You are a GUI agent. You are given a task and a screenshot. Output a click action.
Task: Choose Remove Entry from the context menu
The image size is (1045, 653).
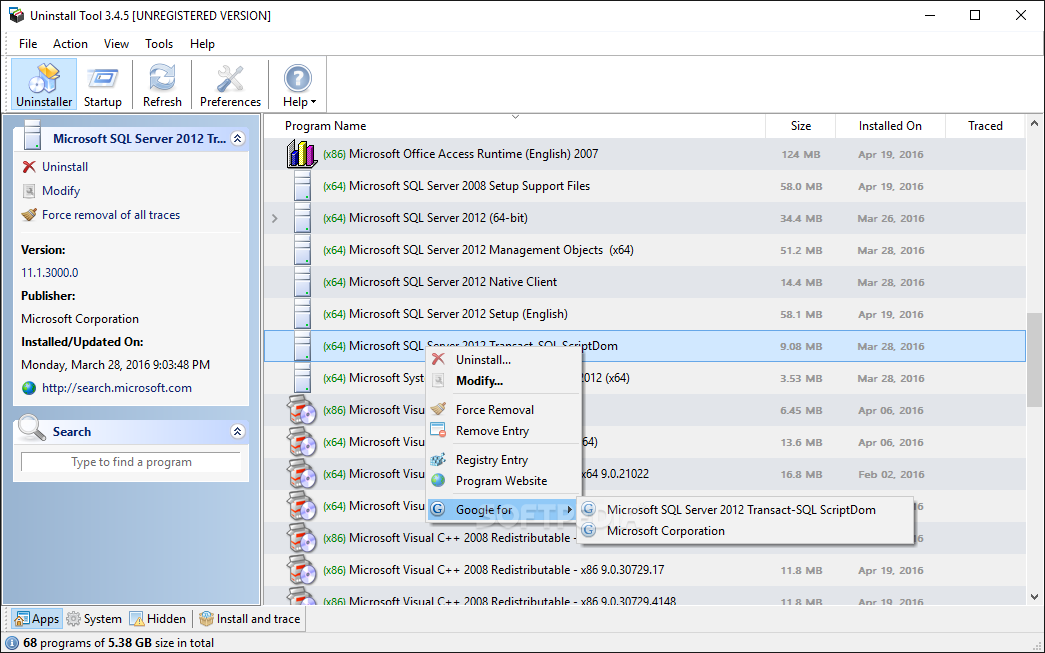pyautogui.click(x=493, y=431)
